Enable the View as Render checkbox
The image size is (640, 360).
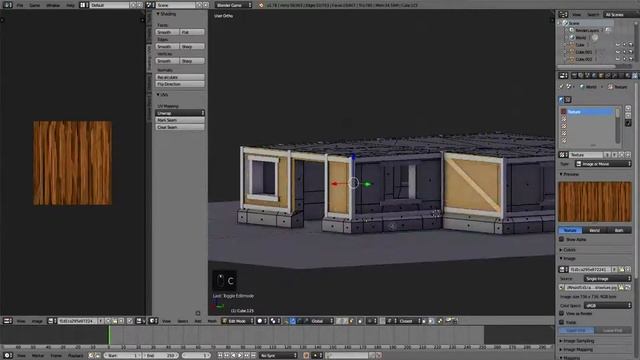(x=562, y=313)
